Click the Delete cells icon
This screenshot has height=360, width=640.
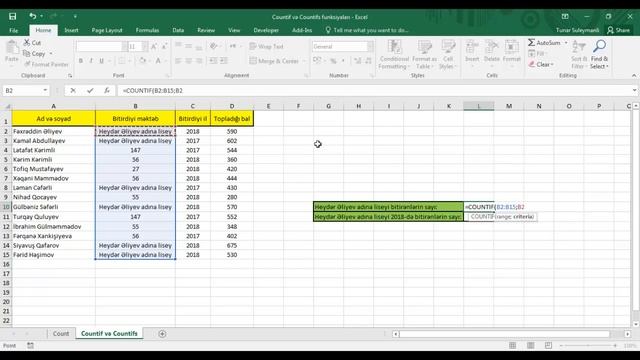coord(491,47)
